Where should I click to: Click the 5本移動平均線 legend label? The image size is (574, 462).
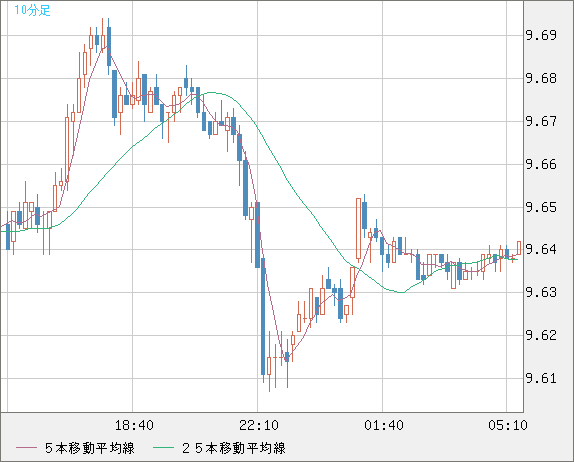point(90,448)
